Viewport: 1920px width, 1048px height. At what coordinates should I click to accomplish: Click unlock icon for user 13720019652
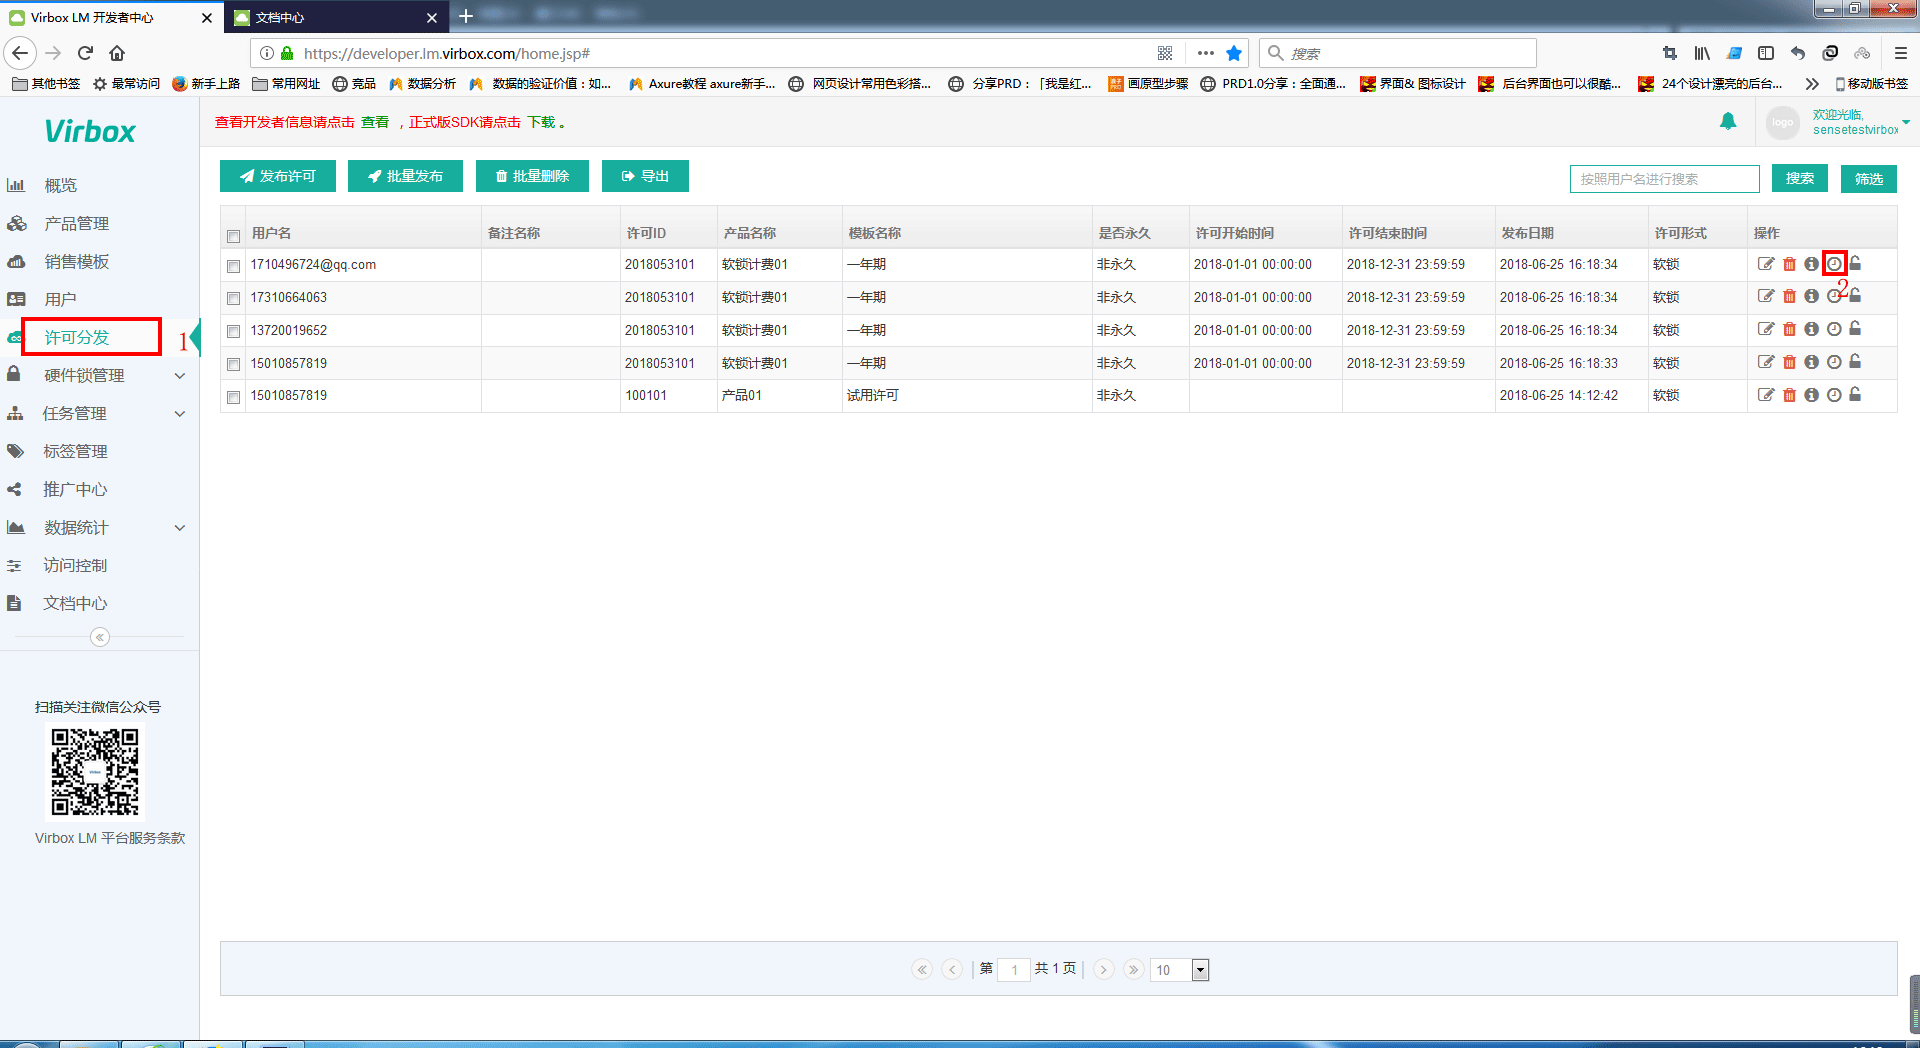pyautogui.click(x=1855, y=328)
